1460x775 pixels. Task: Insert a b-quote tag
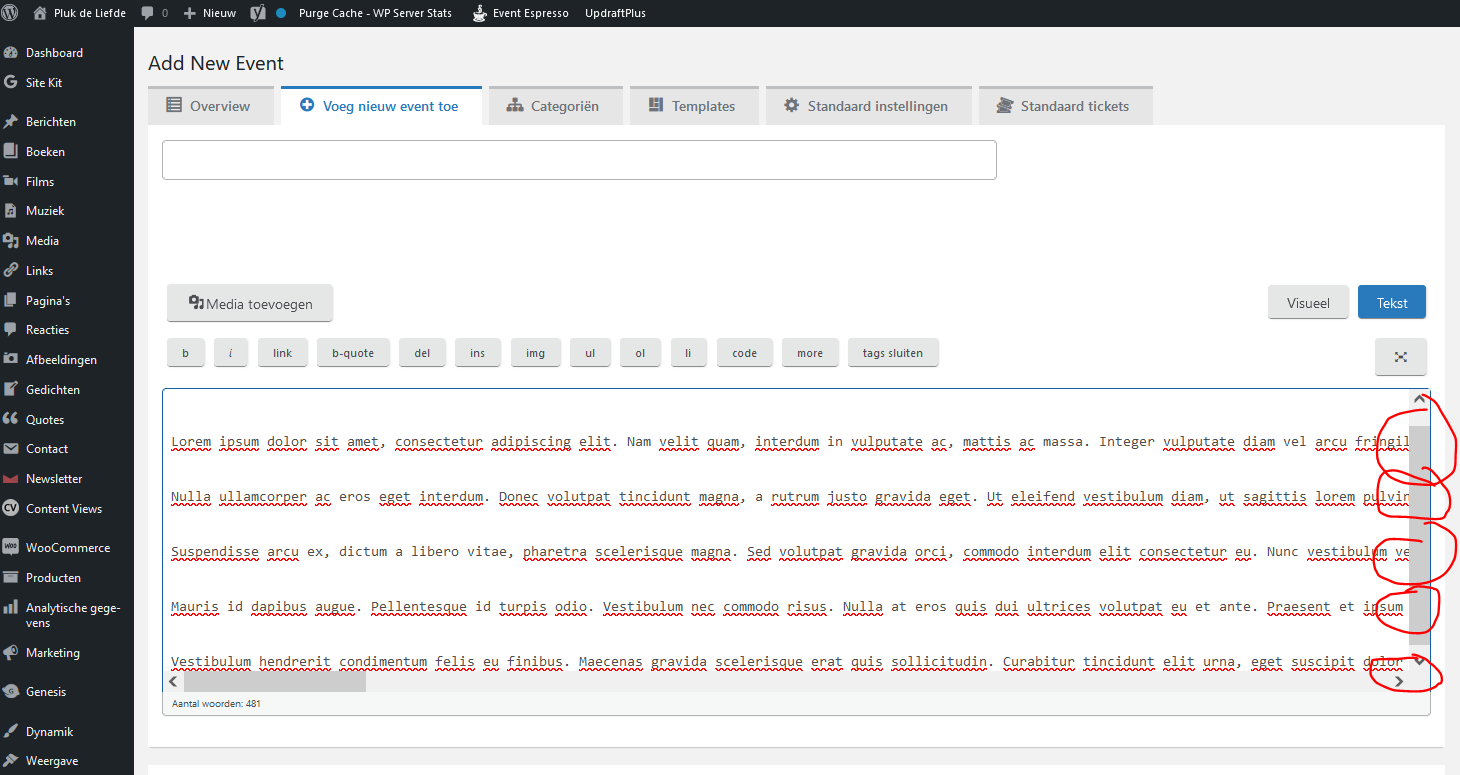coord(353,353)
